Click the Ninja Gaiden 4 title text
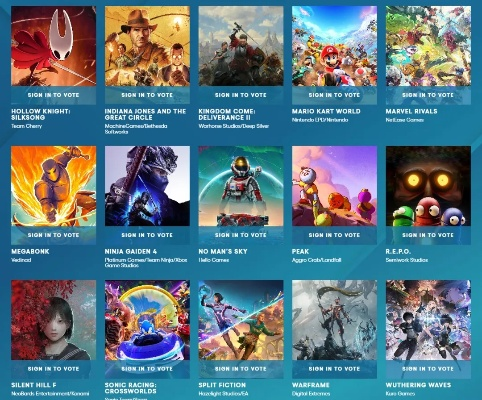 pos(131,251)
